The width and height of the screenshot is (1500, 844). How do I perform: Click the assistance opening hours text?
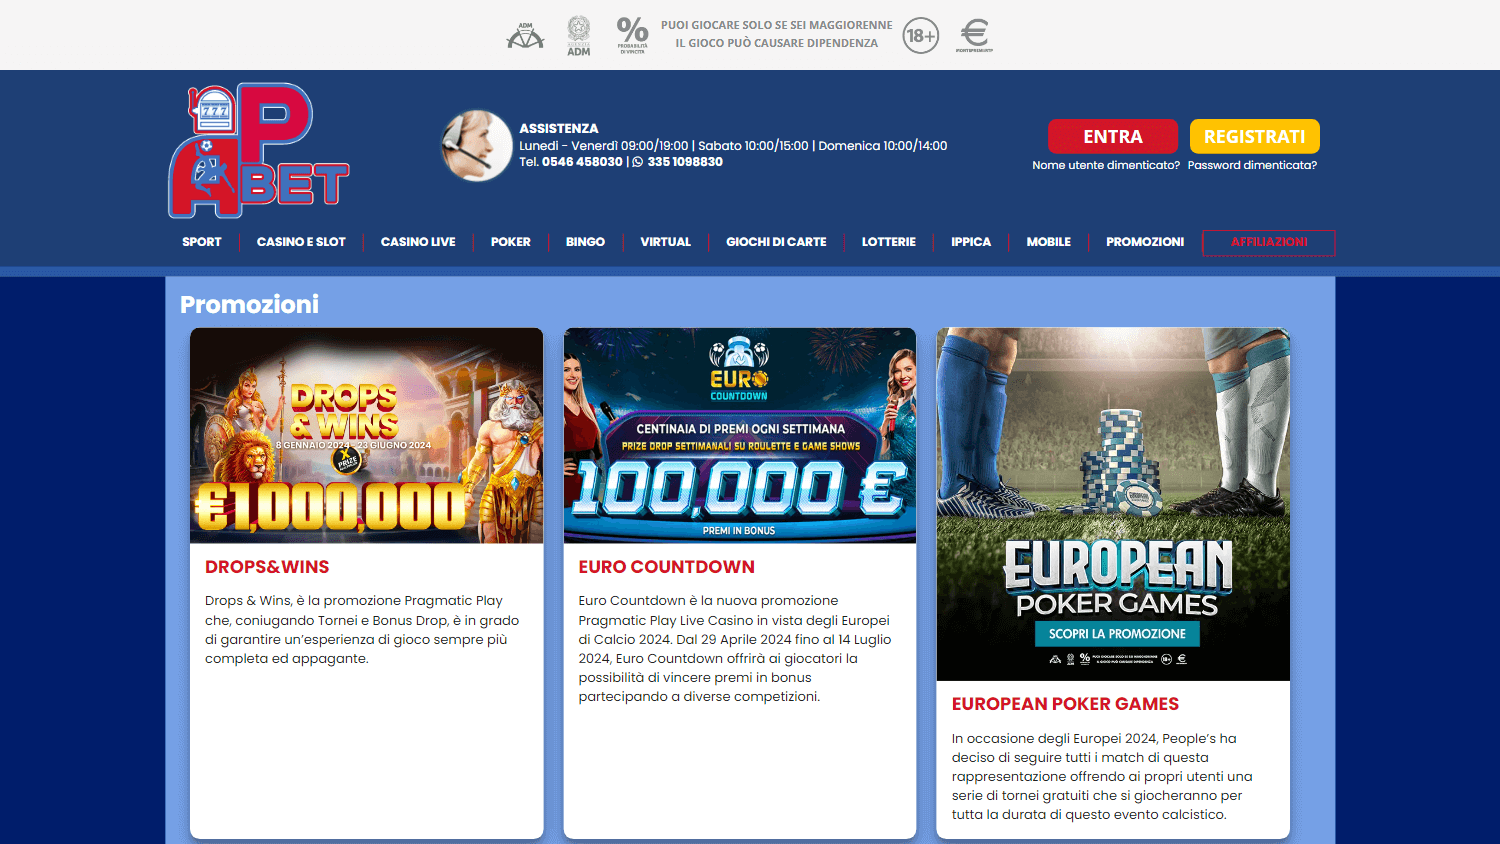[x=733, y=146]
